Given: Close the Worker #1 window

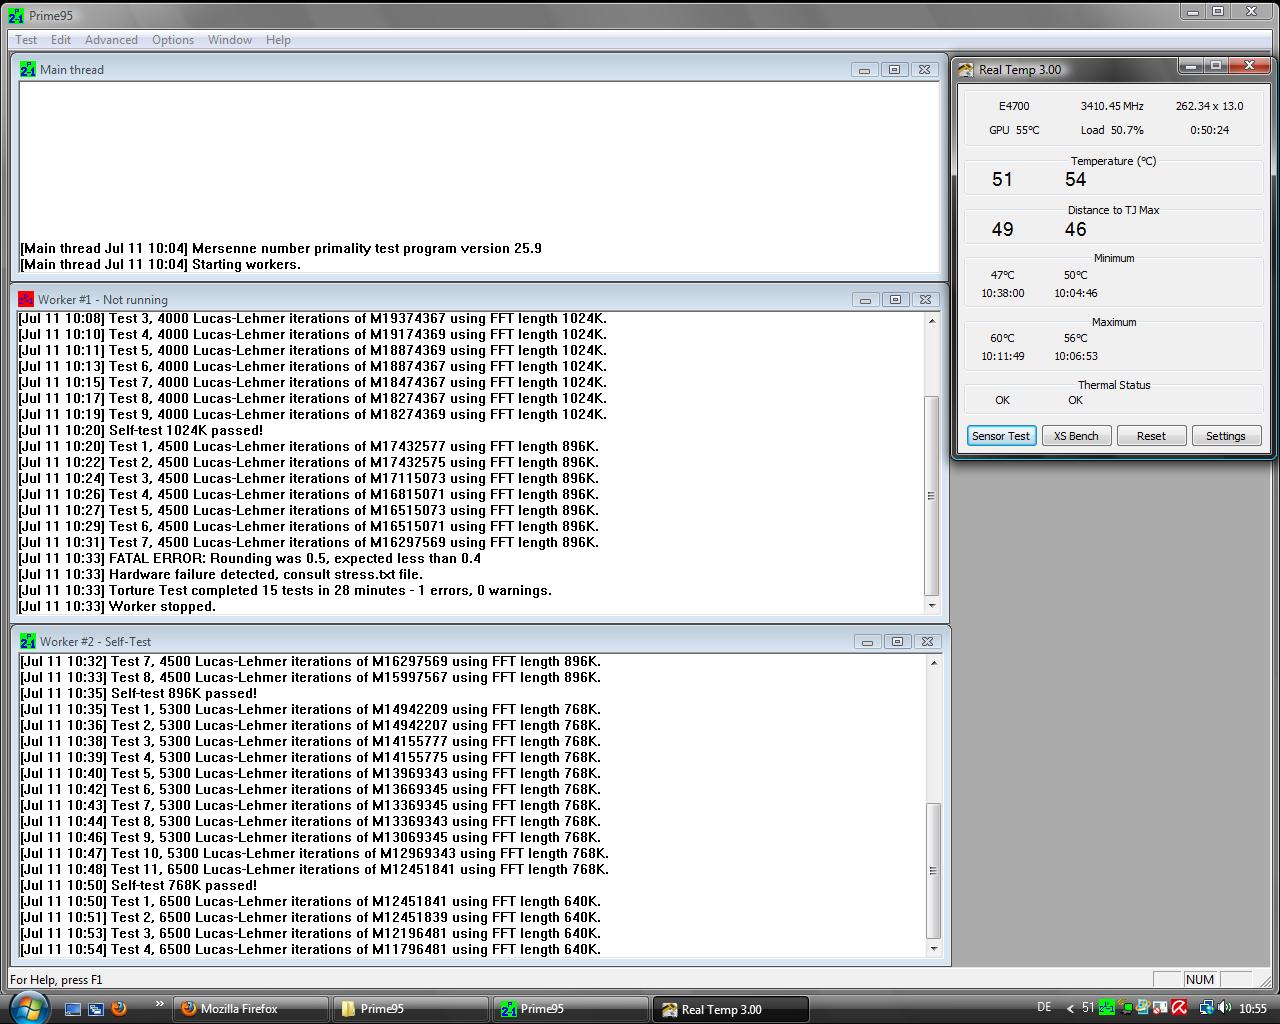Looking at the screenshot, I should click(925, 300).
